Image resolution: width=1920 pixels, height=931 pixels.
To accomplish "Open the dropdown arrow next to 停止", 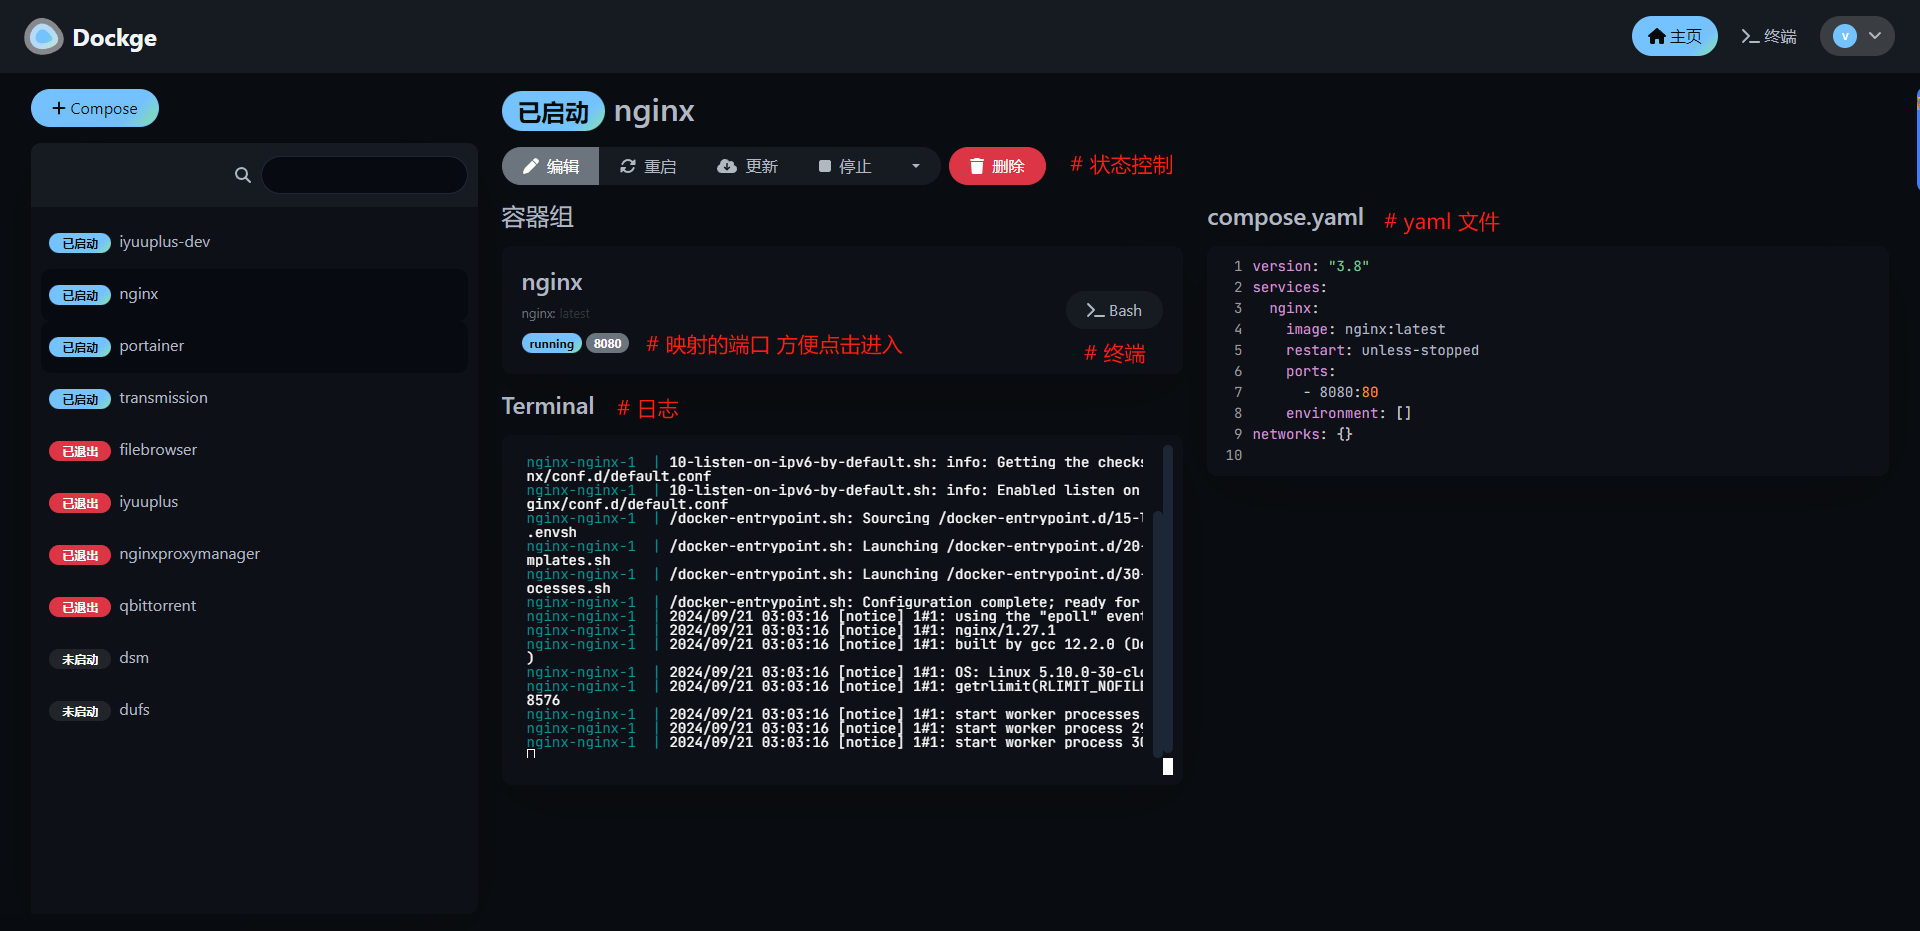I will click(916, 166).
